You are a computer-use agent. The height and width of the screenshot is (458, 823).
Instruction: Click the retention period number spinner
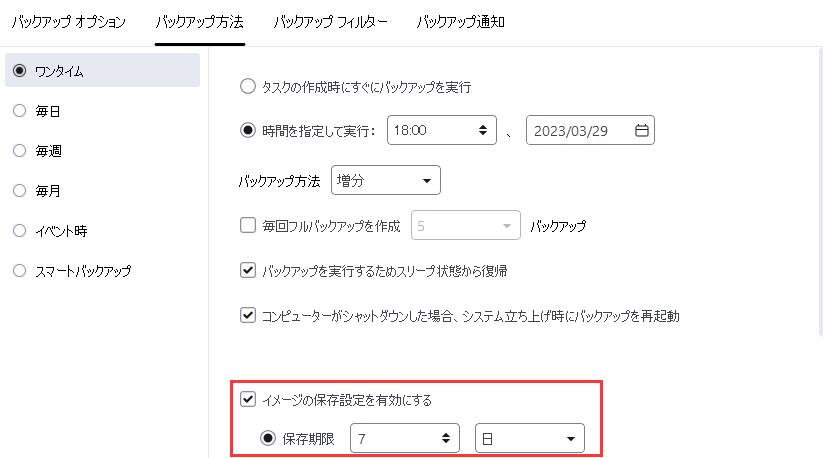coord(446,438)
